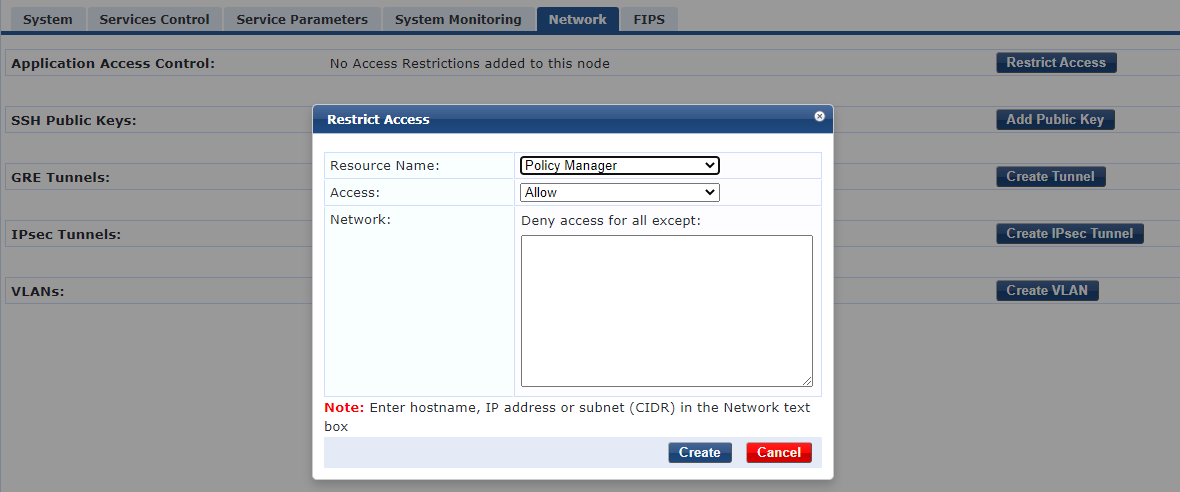Grab the Network textarea resize handle
1180x492 pixels.
[807, 381]
